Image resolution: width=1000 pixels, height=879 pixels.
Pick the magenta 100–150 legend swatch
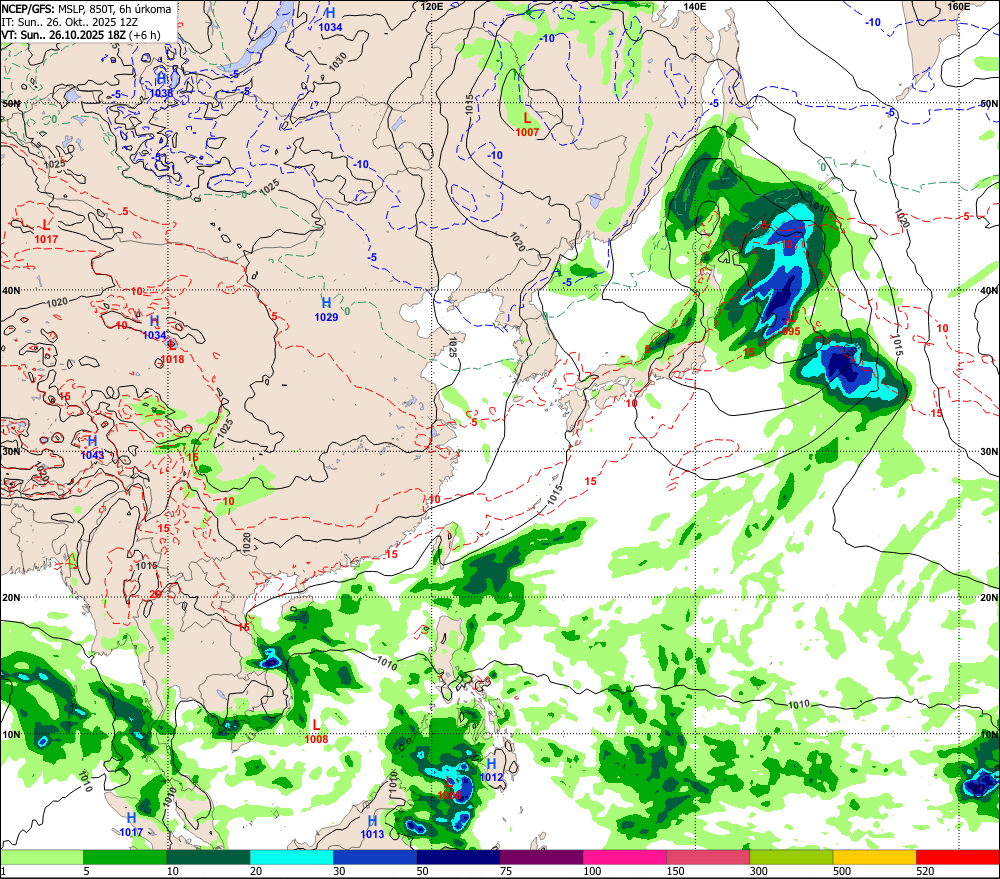point(624,857)
